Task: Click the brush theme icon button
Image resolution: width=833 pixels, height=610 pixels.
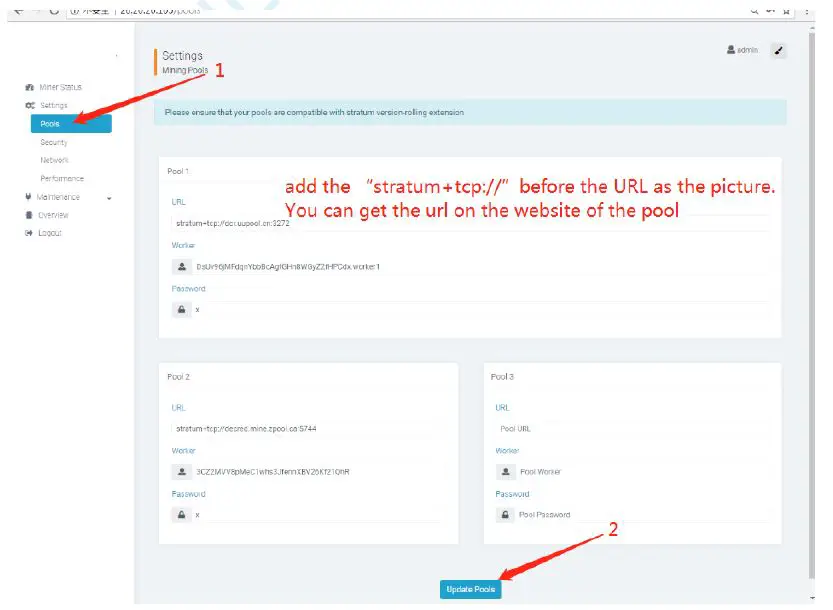Action: 778,50
